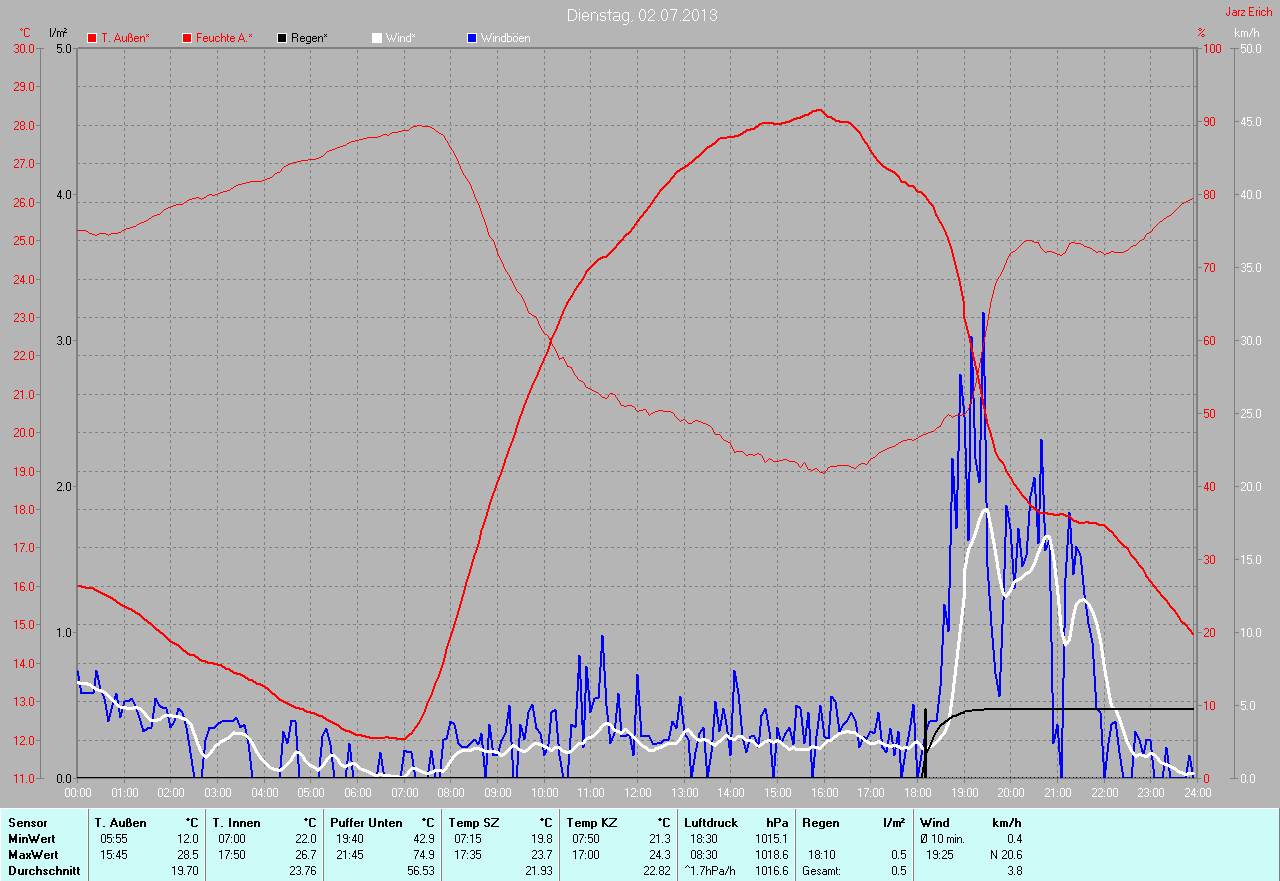
Task: Click the Regen Gesamt label in table
Action: [822, 871]
